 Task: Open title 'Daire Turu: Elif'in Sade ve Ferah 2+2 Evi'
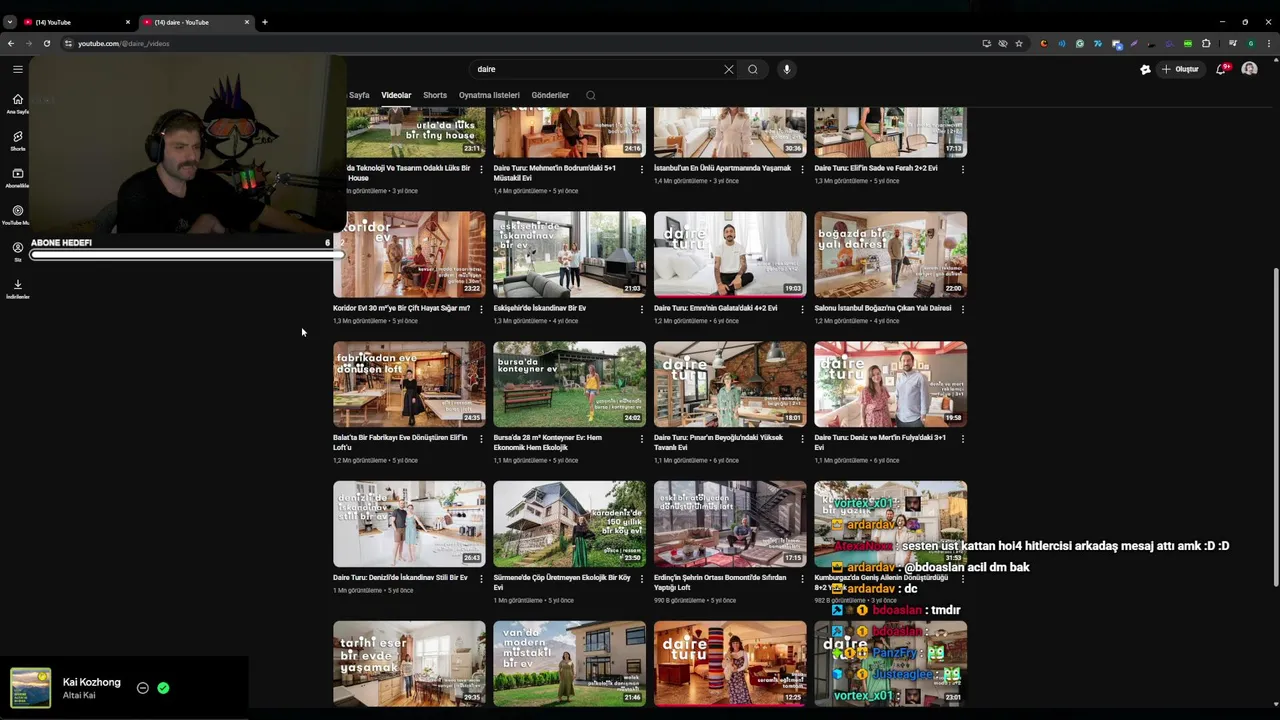tap(876, 168)
